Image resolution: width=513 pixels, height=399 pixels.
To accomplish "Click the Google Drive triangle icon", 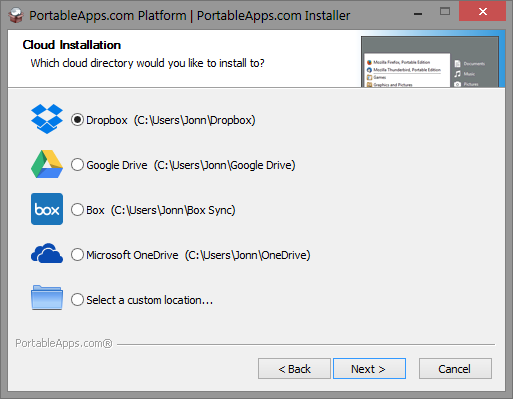I will tap(47, 164).
